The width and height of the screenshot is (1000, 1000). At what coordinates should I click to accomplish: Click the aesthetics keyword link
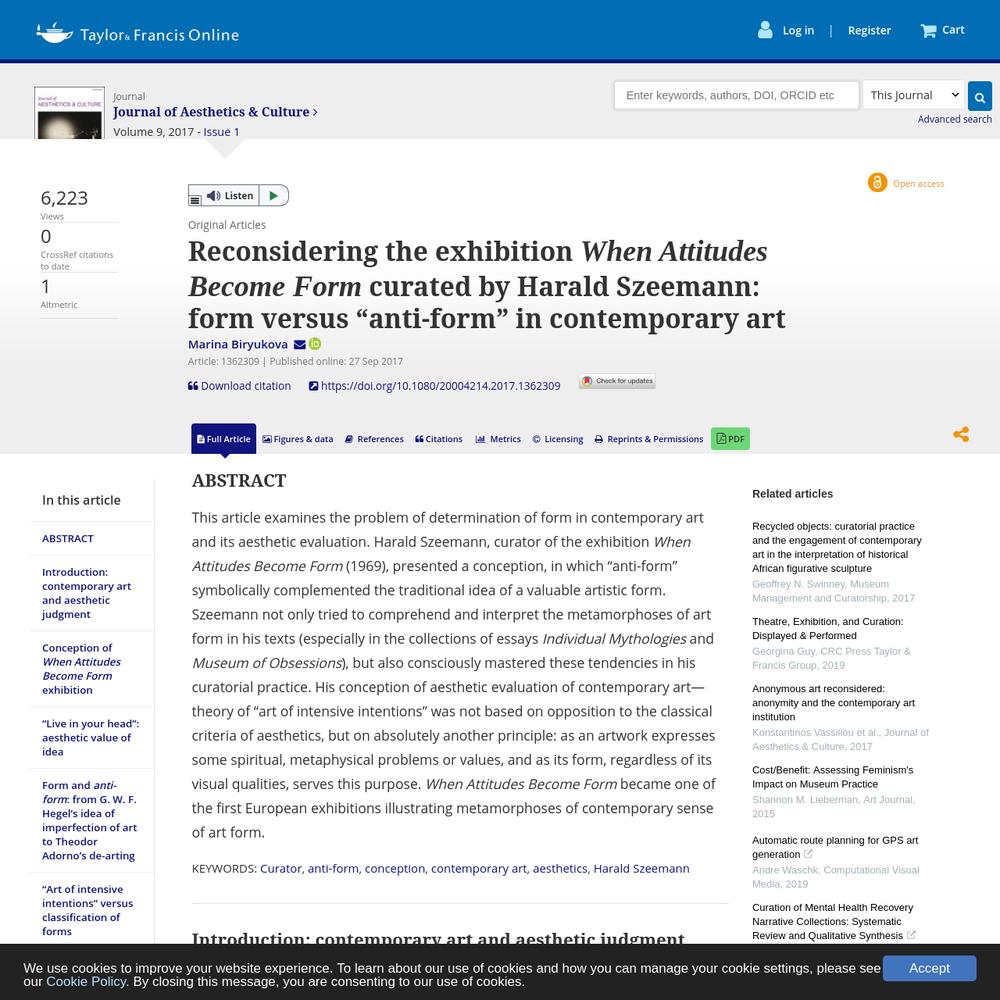pyautogui.click(x=560, y=869)
